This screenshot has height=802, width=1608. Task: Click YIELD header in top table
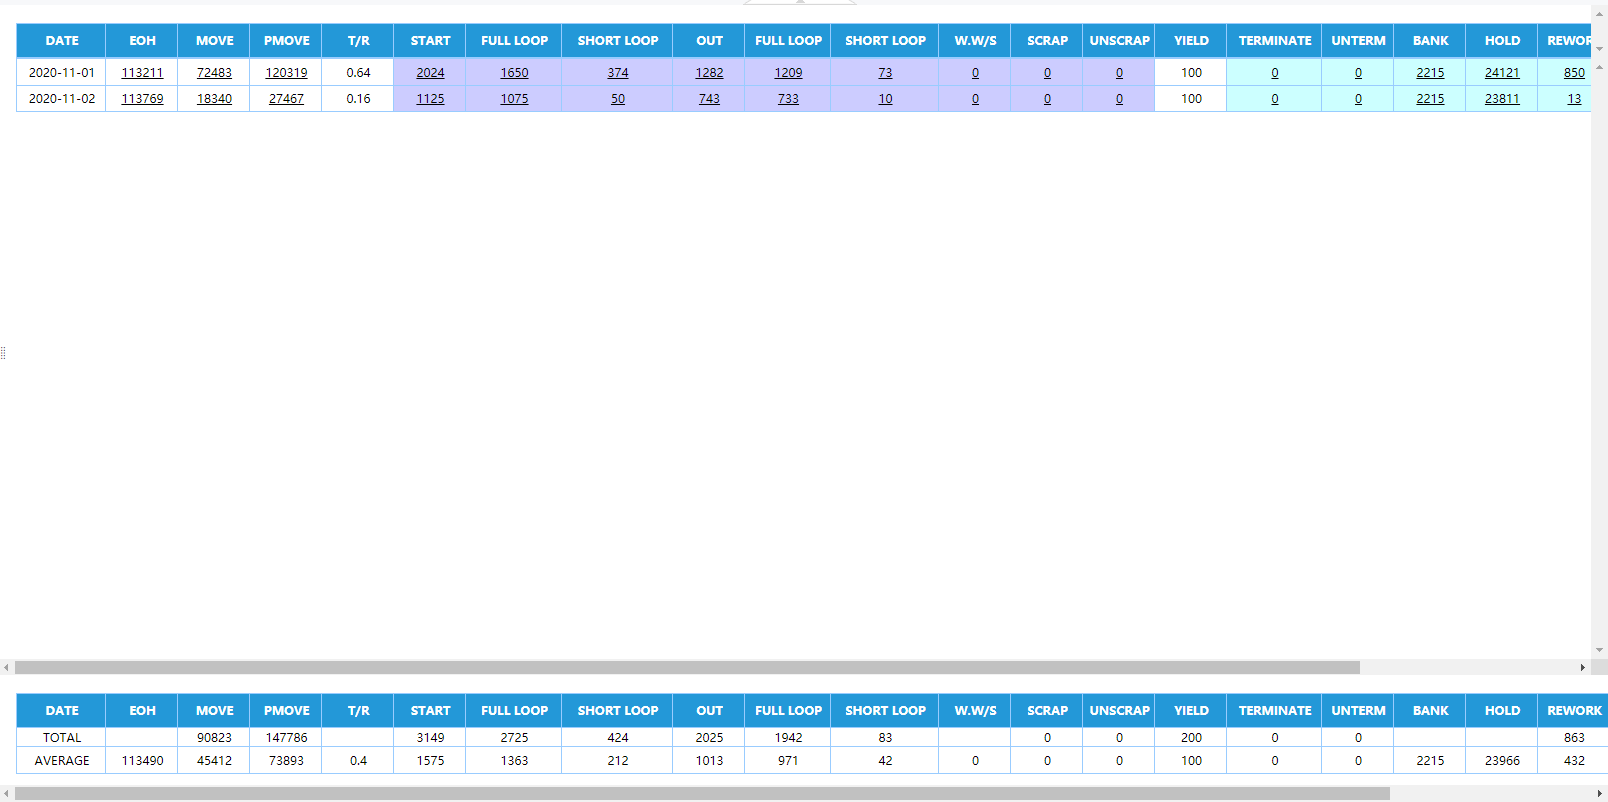[x=1191, y=41]
